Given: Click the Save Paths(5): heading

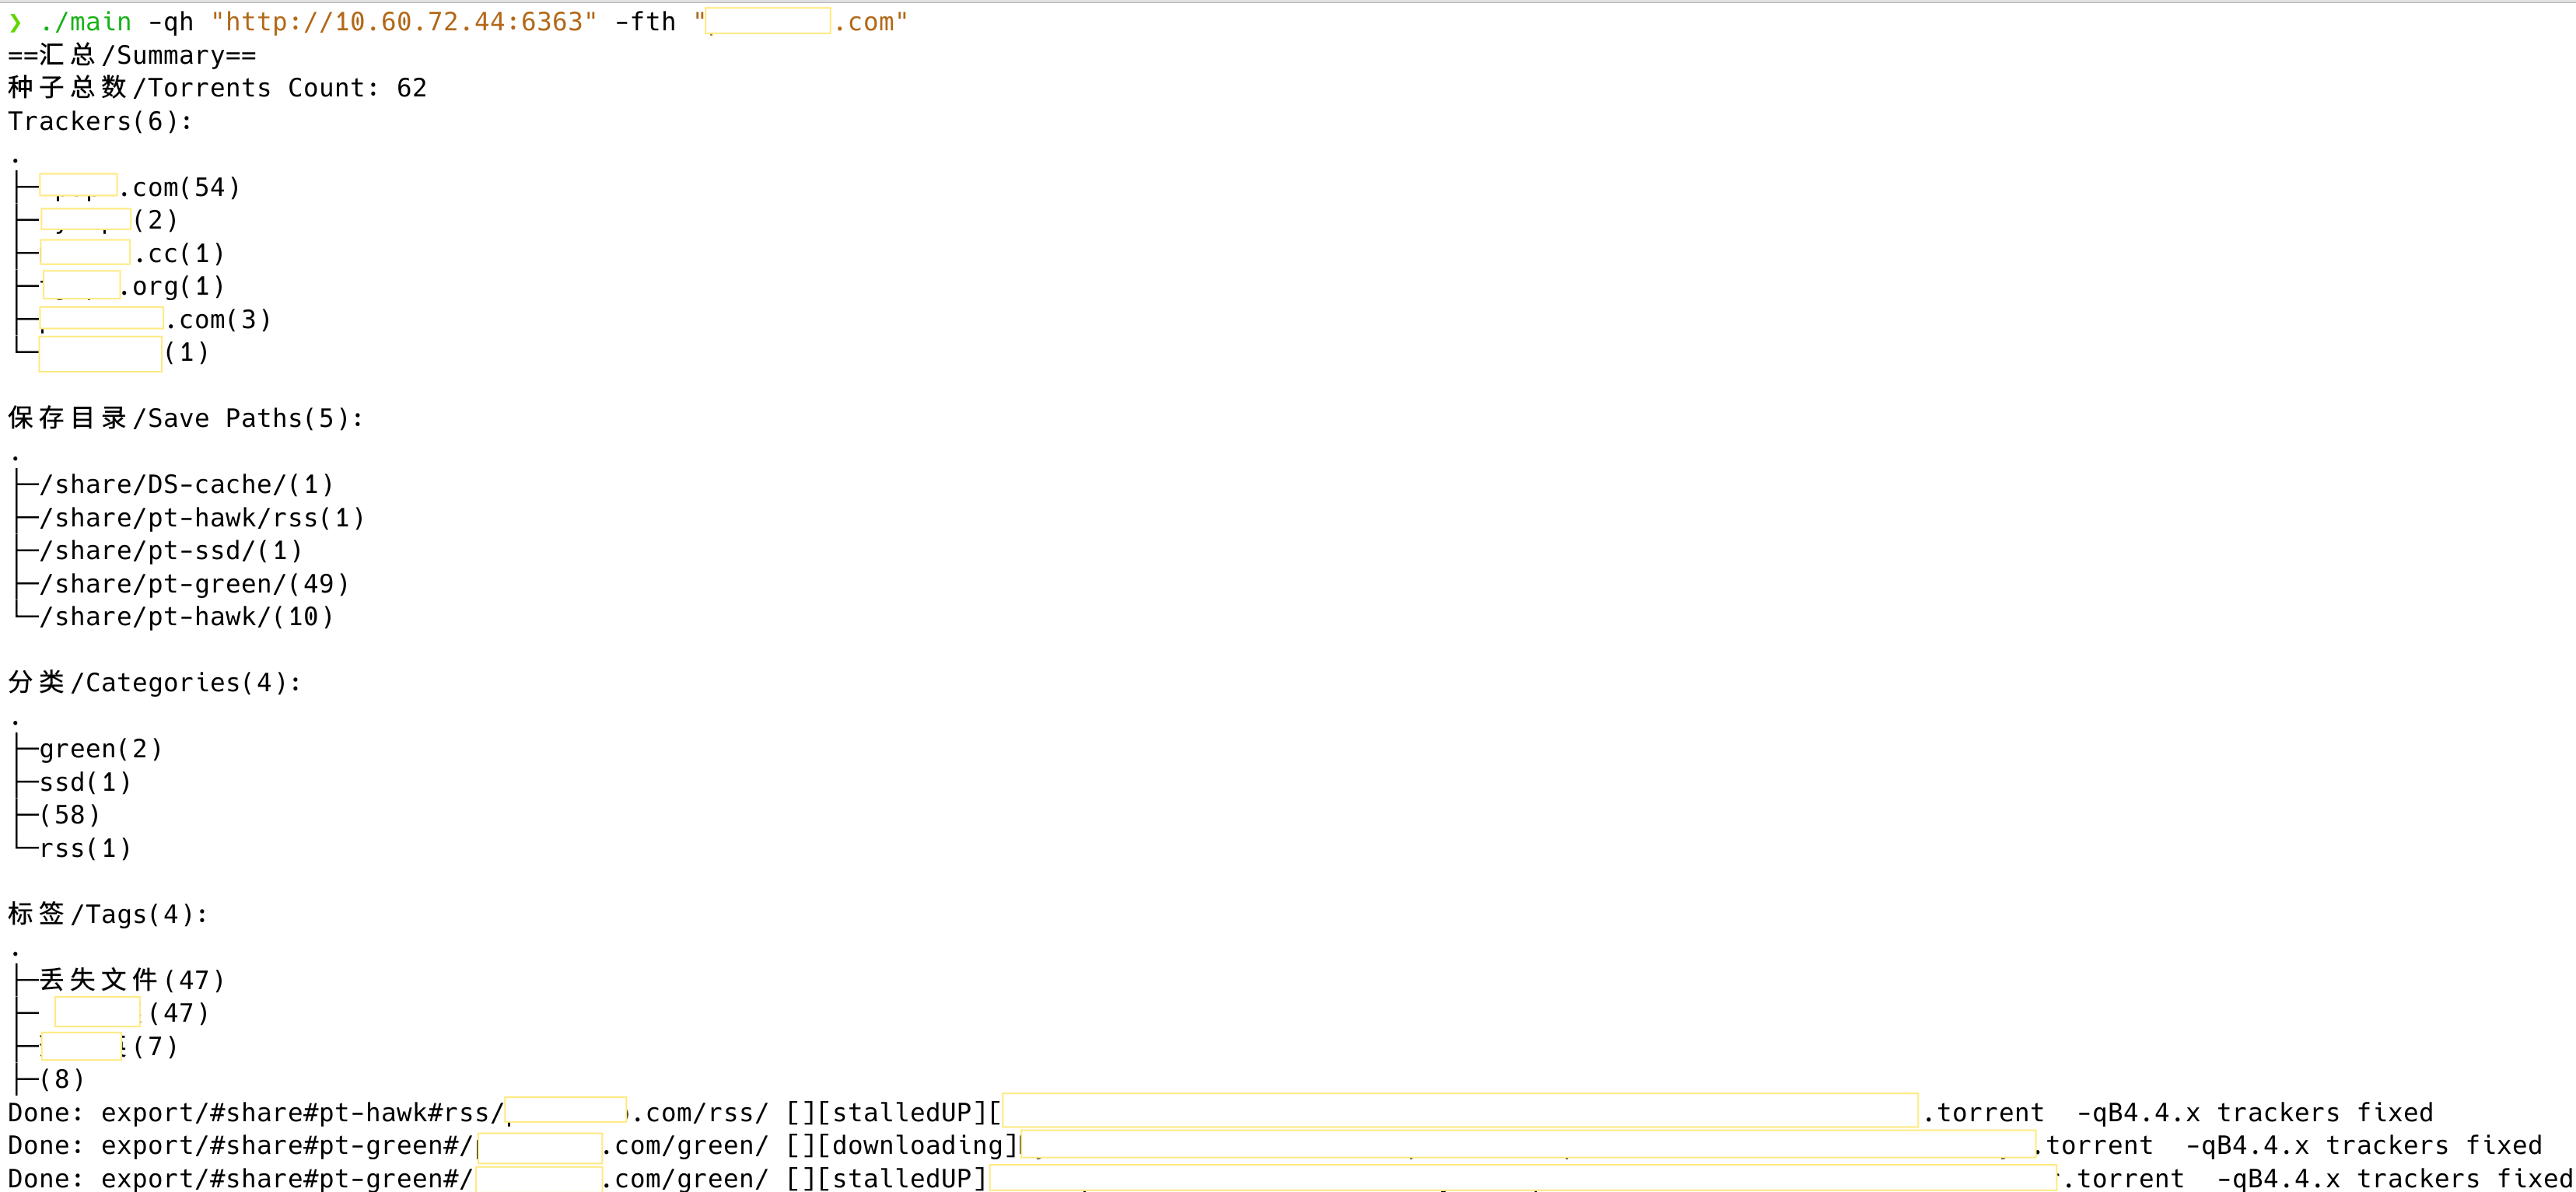Looking at the screenshot, I should click(x=185, y=418).
